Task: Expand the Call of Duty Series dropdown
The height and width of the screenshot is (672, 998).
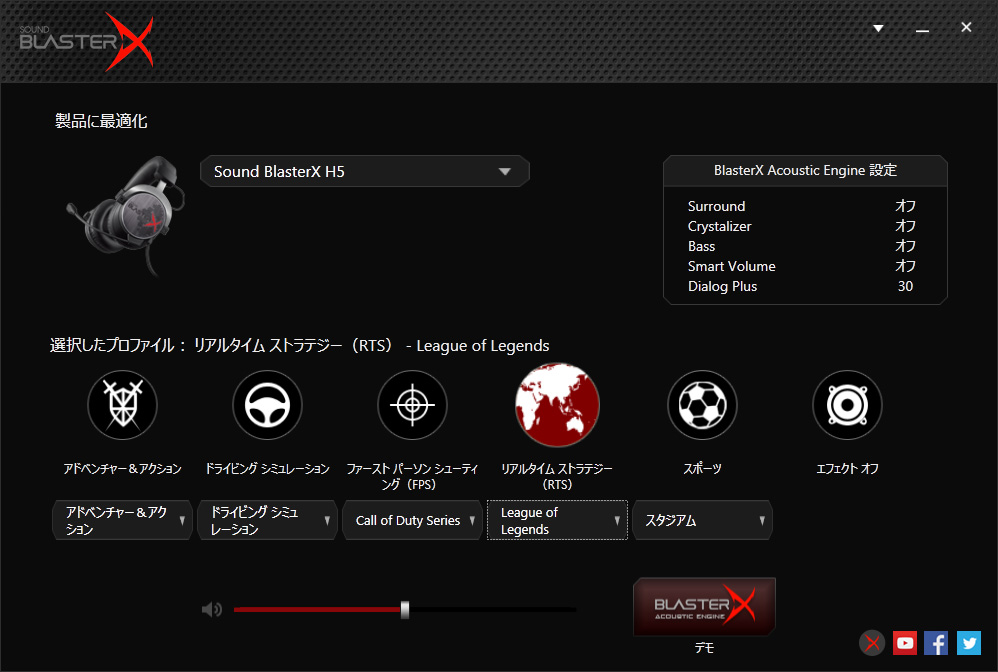Action: tap(412, 521)
